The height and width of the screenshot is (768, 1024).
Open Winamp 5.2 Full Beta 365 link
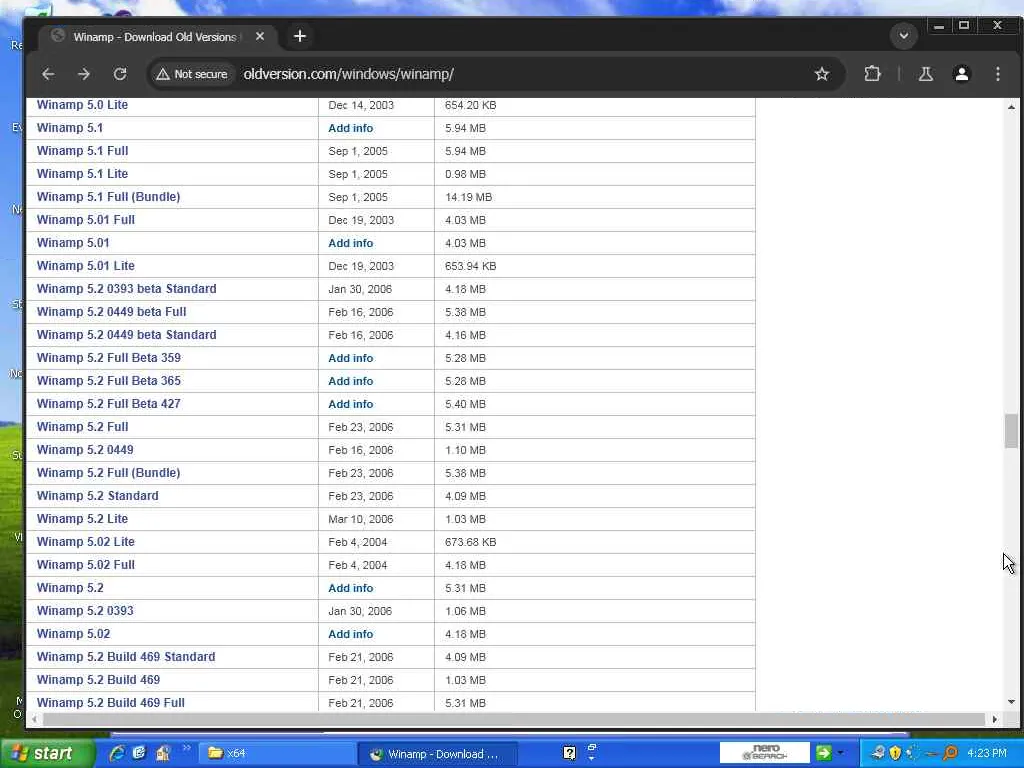108,381
